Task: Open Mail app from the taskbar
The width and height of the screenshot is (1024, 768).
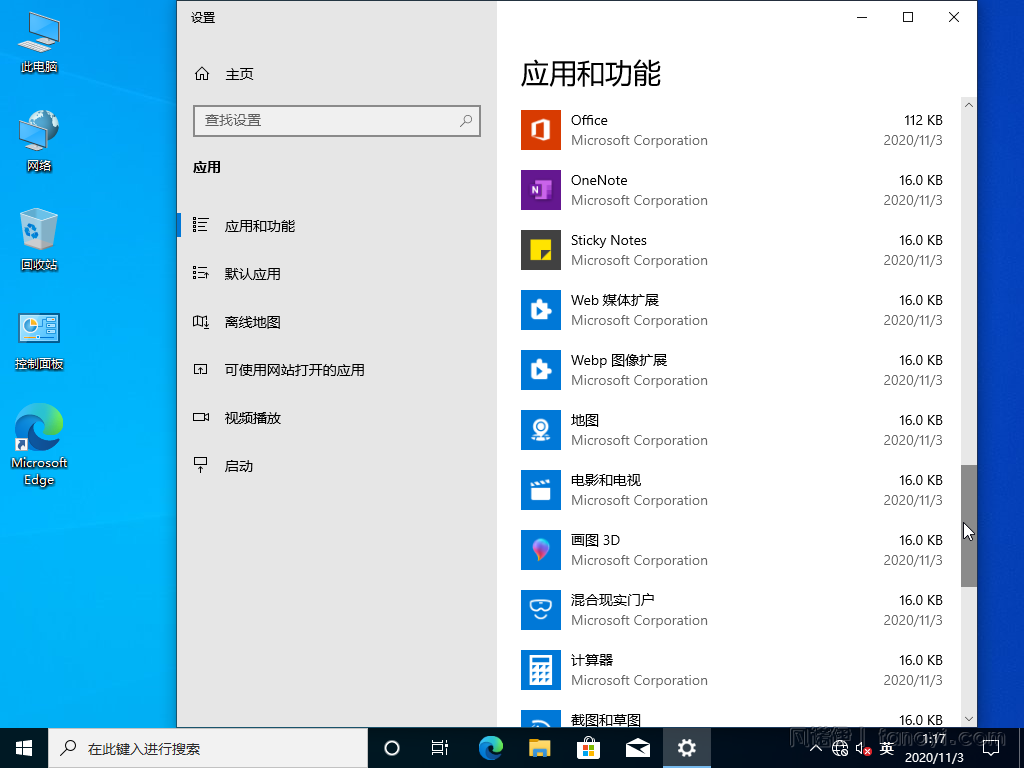Action: [637, 748]
